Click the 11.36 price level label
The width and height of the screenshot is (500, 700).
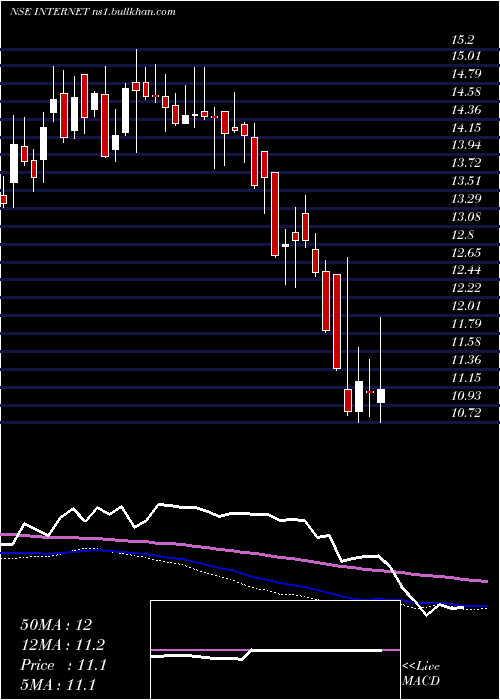pyautogui.click(x=466, y=359)
